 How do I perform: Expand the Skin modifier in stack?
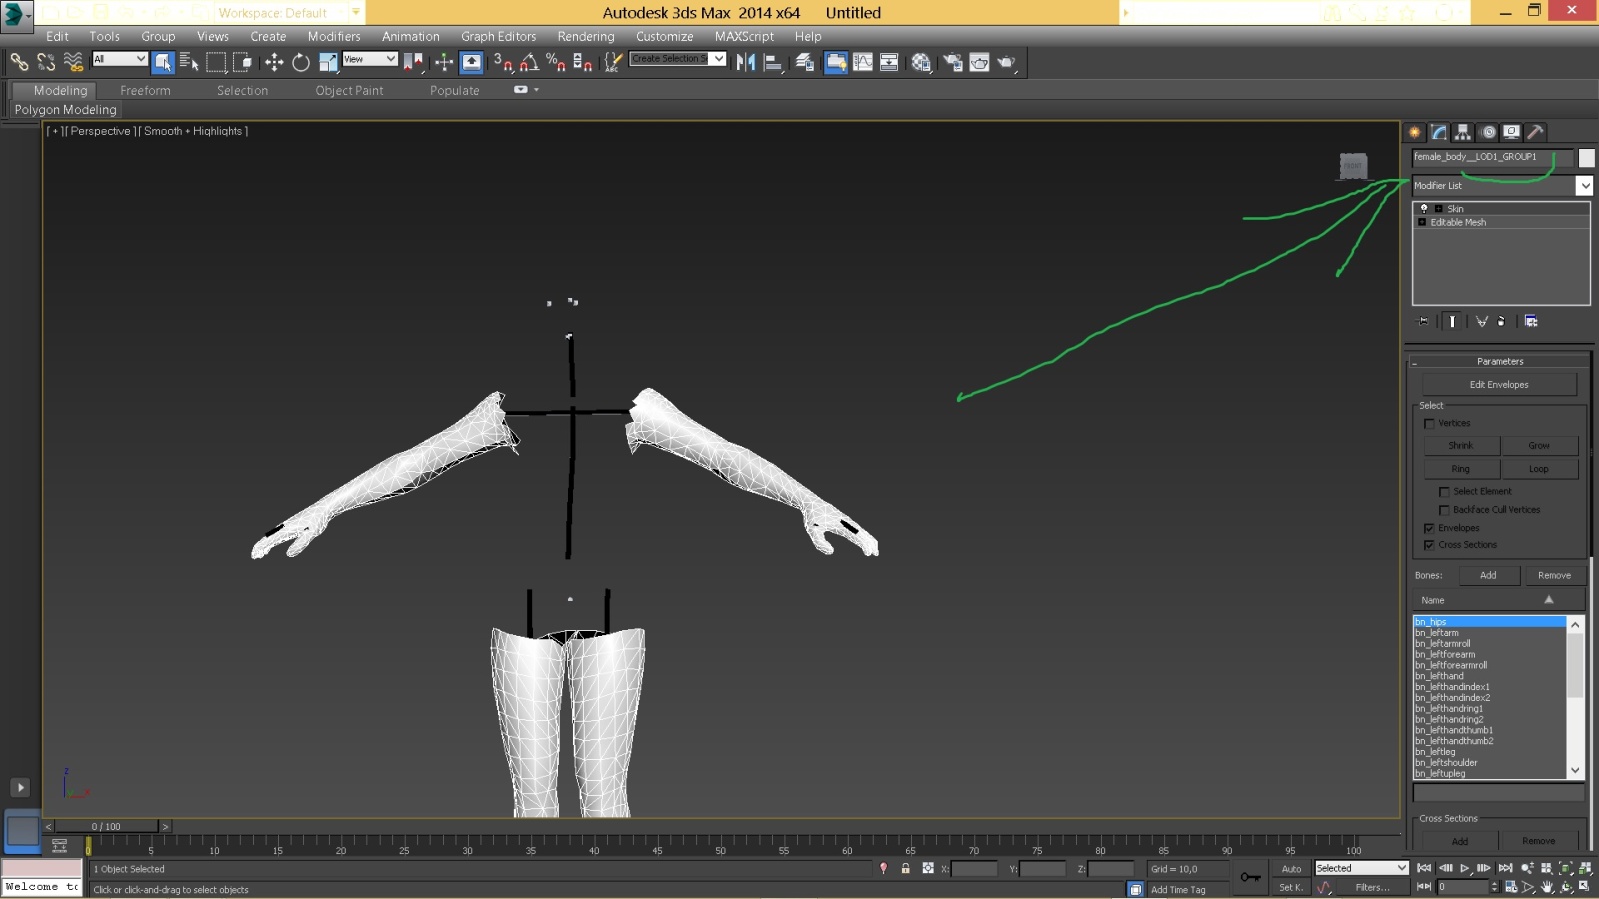(x=1438, y=209)
